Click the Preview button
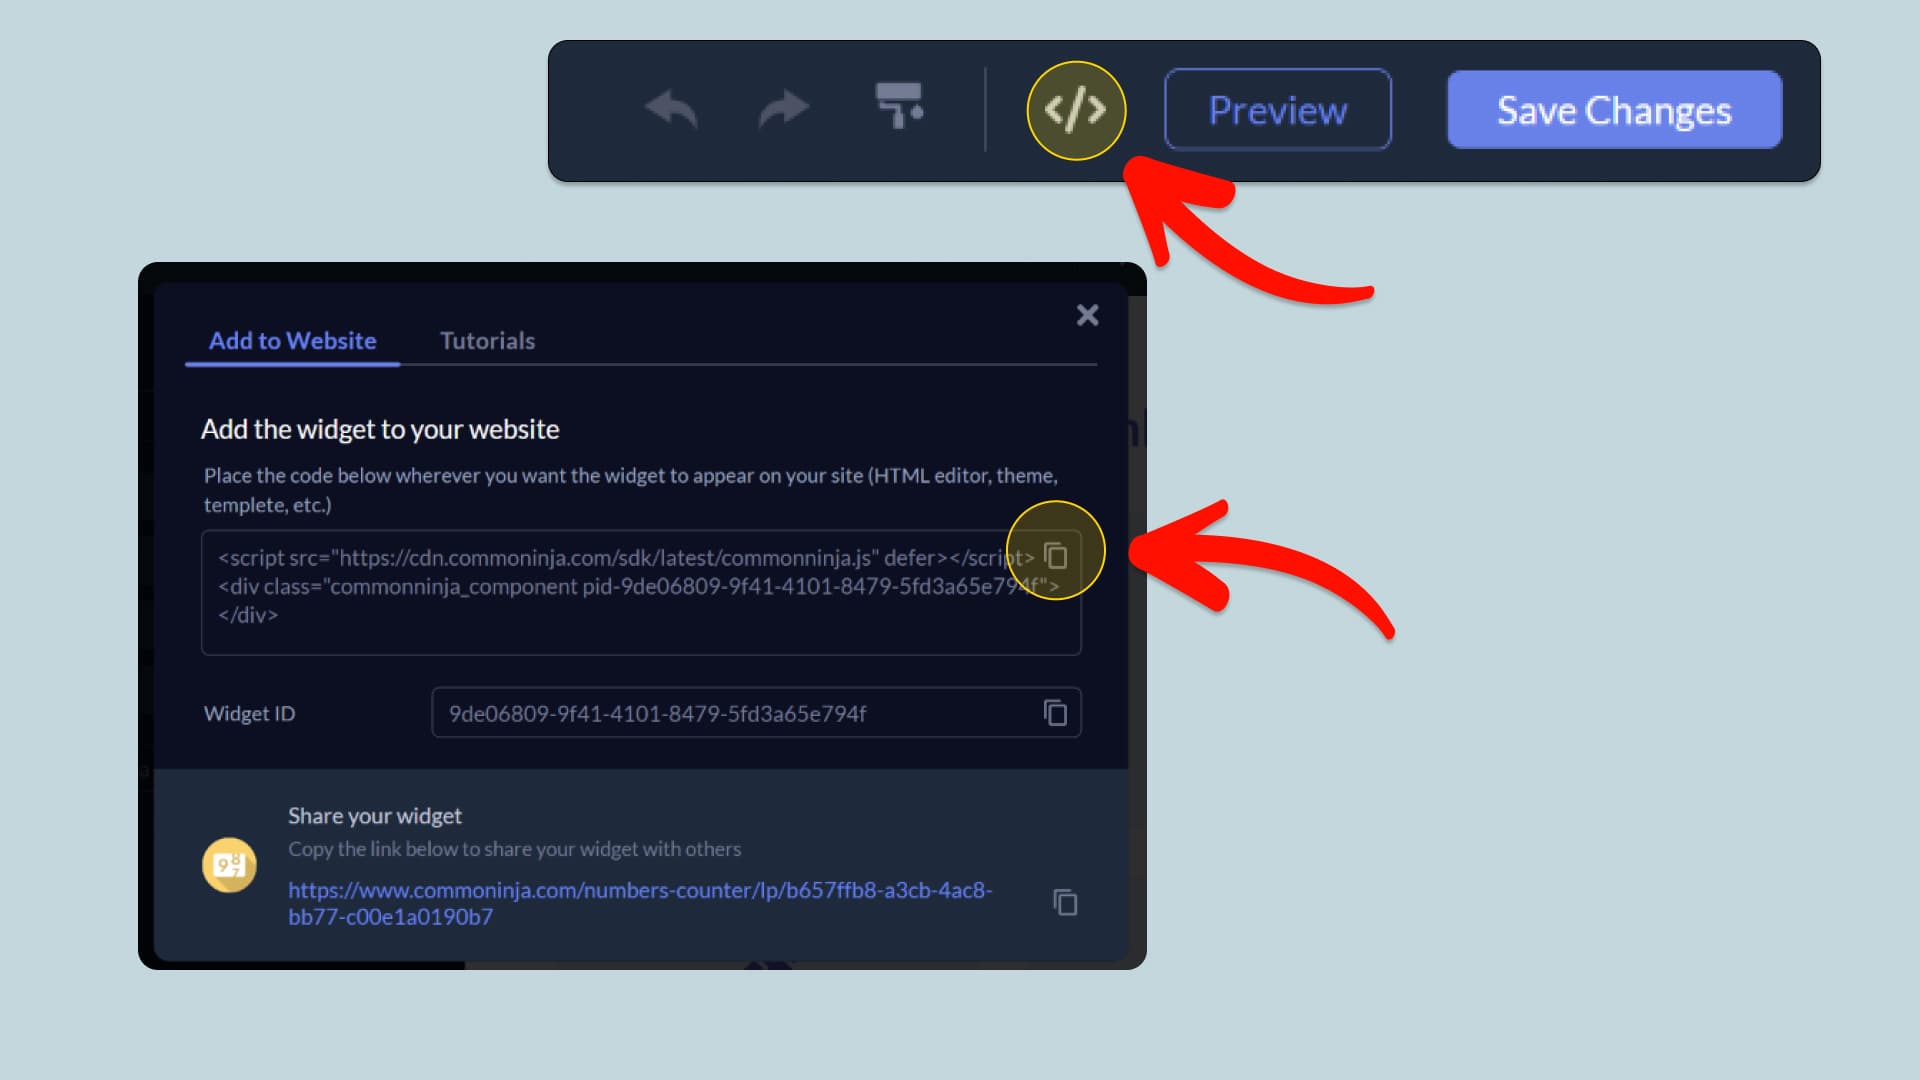Screen dimensions: 1920x1080 pyautogui.click(x=1276, y=109)
